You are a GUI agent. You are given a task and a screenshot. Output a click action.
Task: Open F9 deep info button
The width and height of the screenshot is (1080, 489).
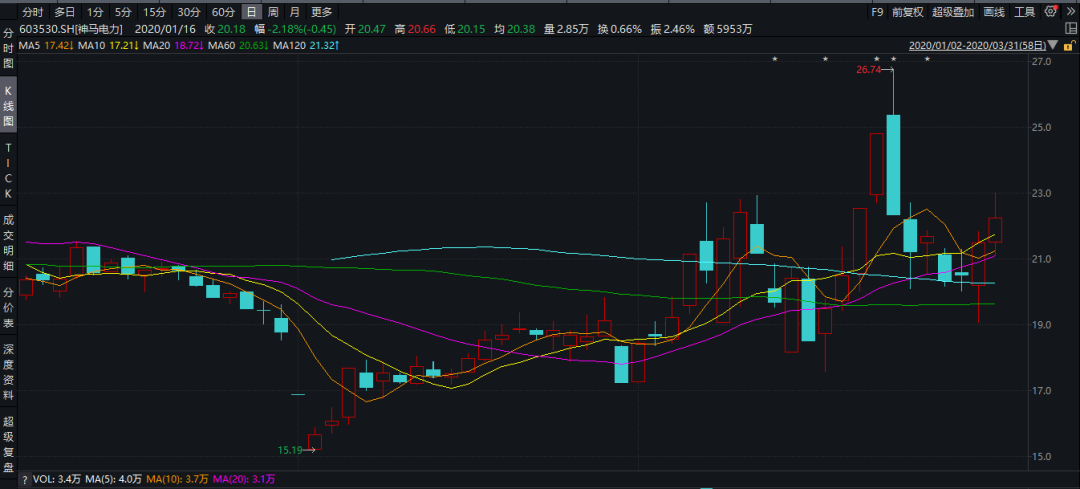pyautogui.click(x=877, y=12)
